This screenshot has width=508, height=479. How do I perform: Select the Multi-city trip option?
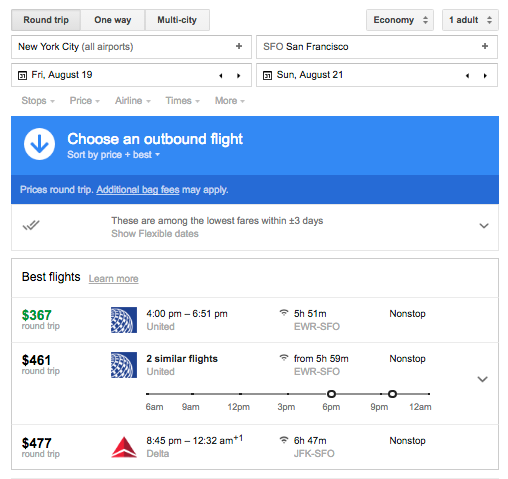[x=177, y=20]
